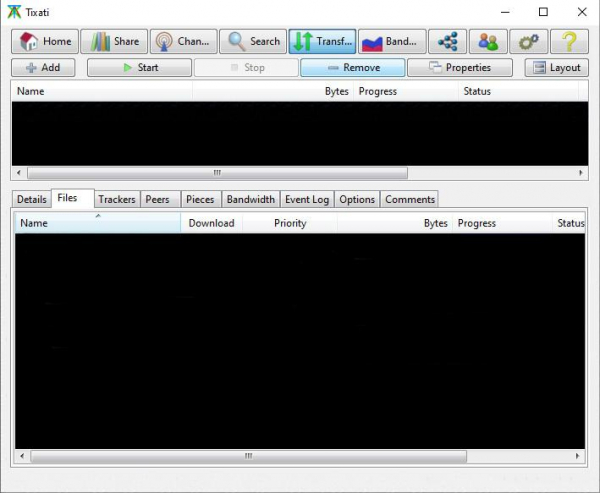Viewport: 600px width, 493px height.
Task: Sort files list by Status column
Action: pyautogui.click(x=569, y=223)
